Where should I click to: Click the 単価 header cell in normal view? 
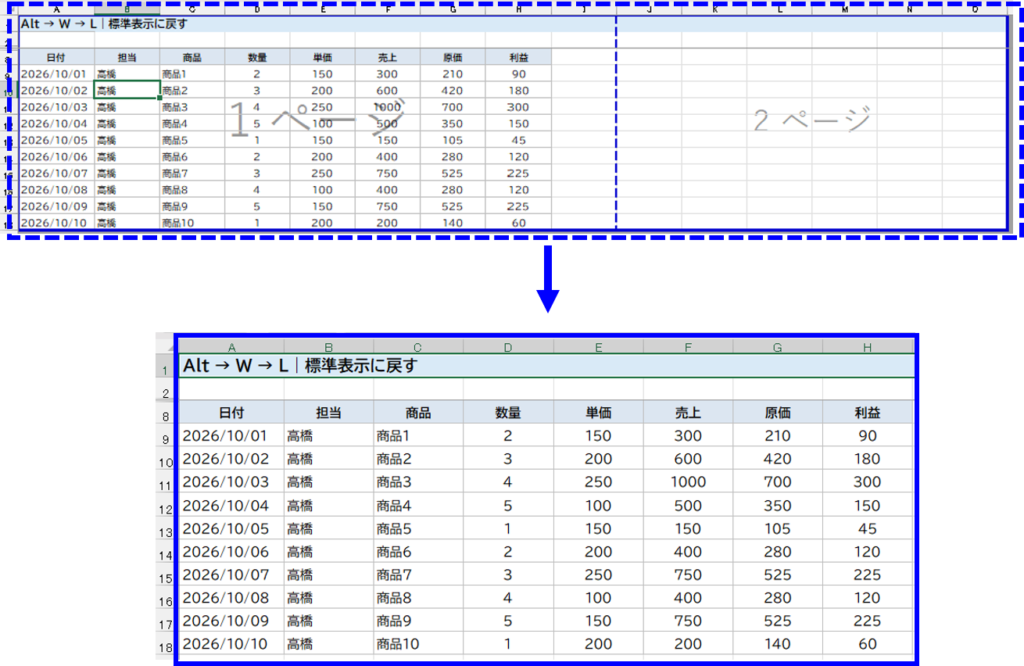(598, 413)
